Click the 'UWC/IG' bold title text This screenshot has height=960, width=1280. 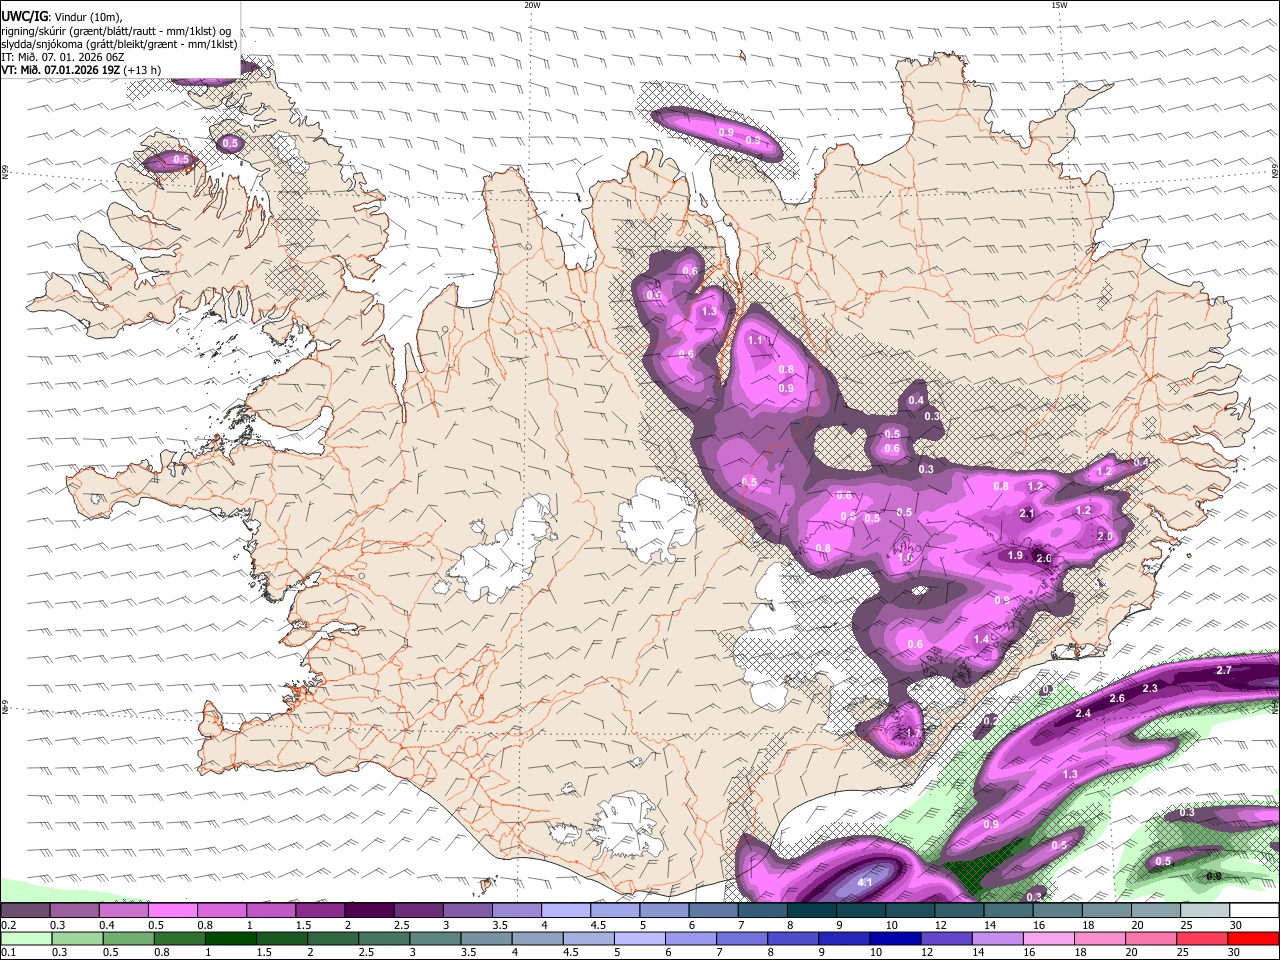tap(24, 16)
